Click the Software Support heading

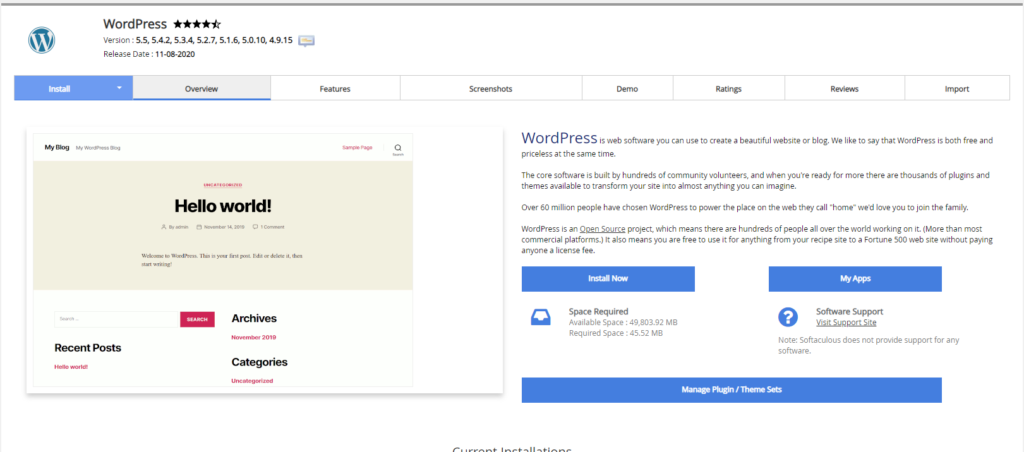tap(850, 312)
